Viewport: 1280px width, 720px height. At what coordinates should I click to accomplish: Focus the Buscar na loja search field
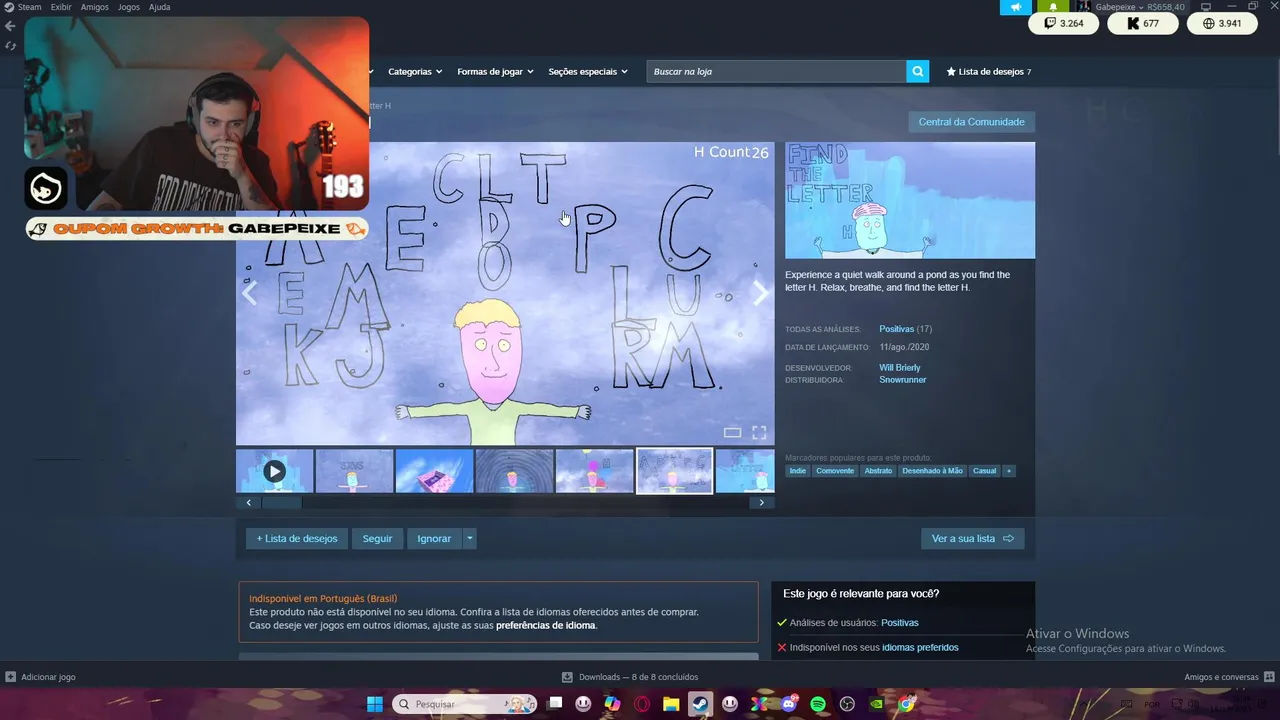(x=776, y=71)
